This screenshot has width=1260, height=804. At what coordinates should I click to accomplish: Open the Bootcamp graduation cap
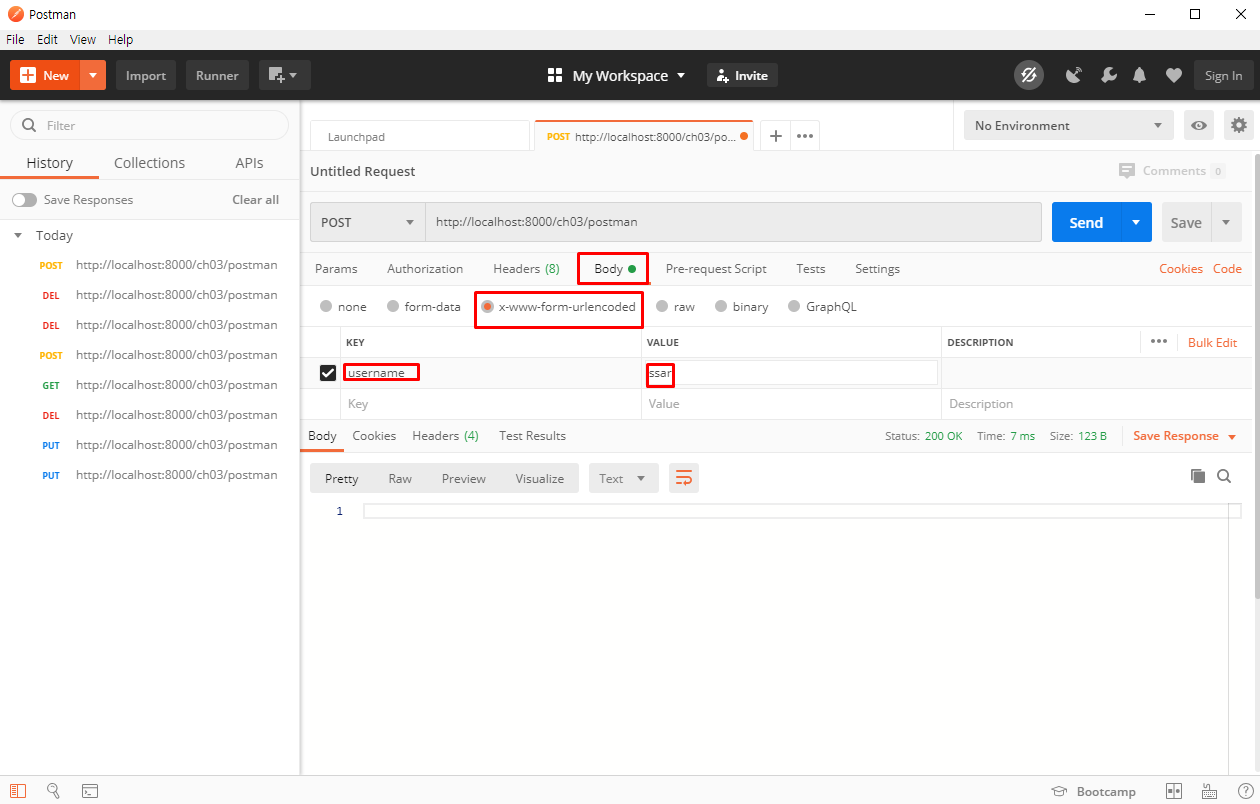click(1059, 791)
